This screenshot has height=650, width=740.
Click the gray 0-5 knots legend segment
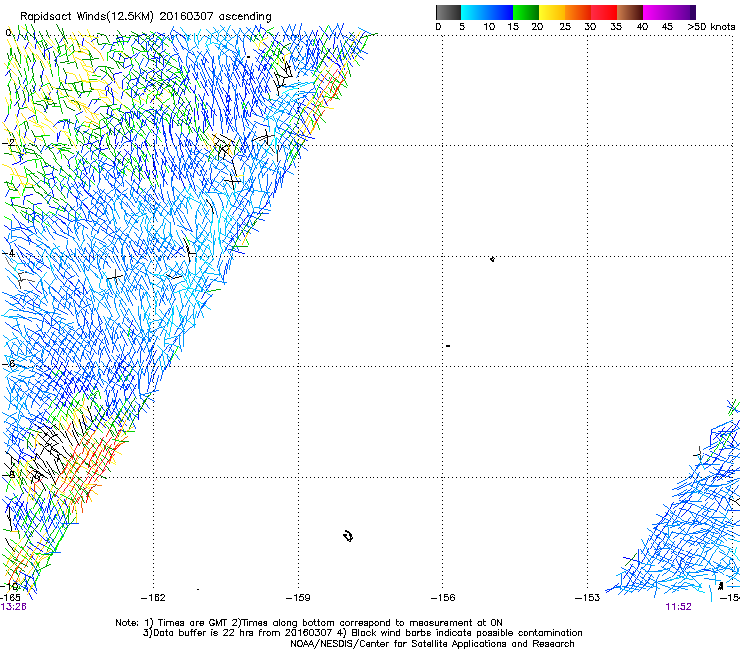coord(448,12)
